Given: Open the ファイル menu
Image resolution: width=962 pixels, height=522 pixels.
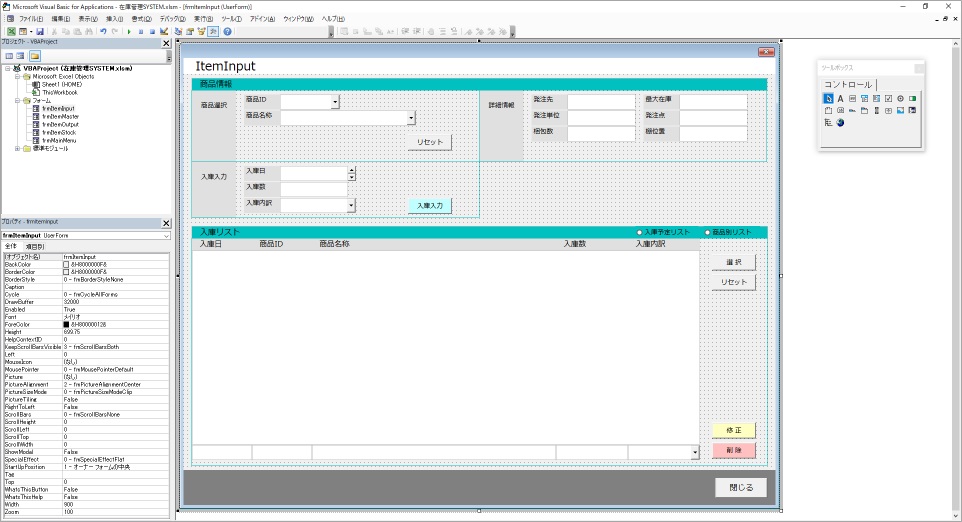Looking at the screenshot, I should (31, 19).
